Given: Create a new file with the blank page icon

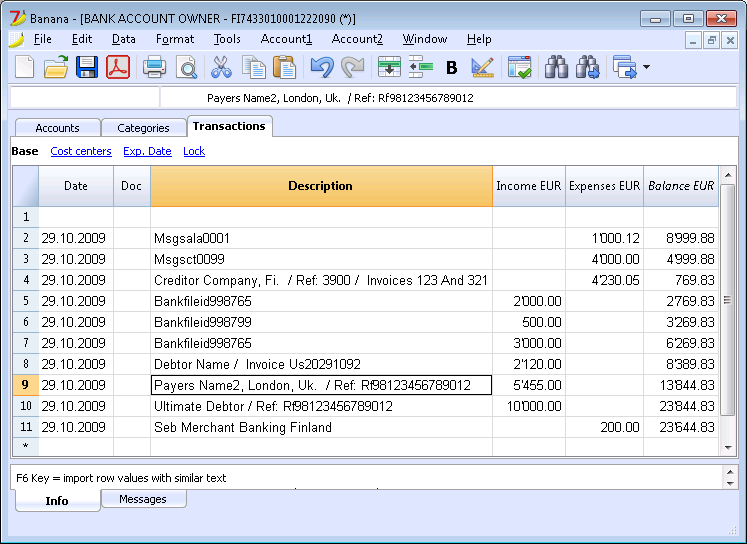Looking at the screenshot, I should (x=25, y=67).
